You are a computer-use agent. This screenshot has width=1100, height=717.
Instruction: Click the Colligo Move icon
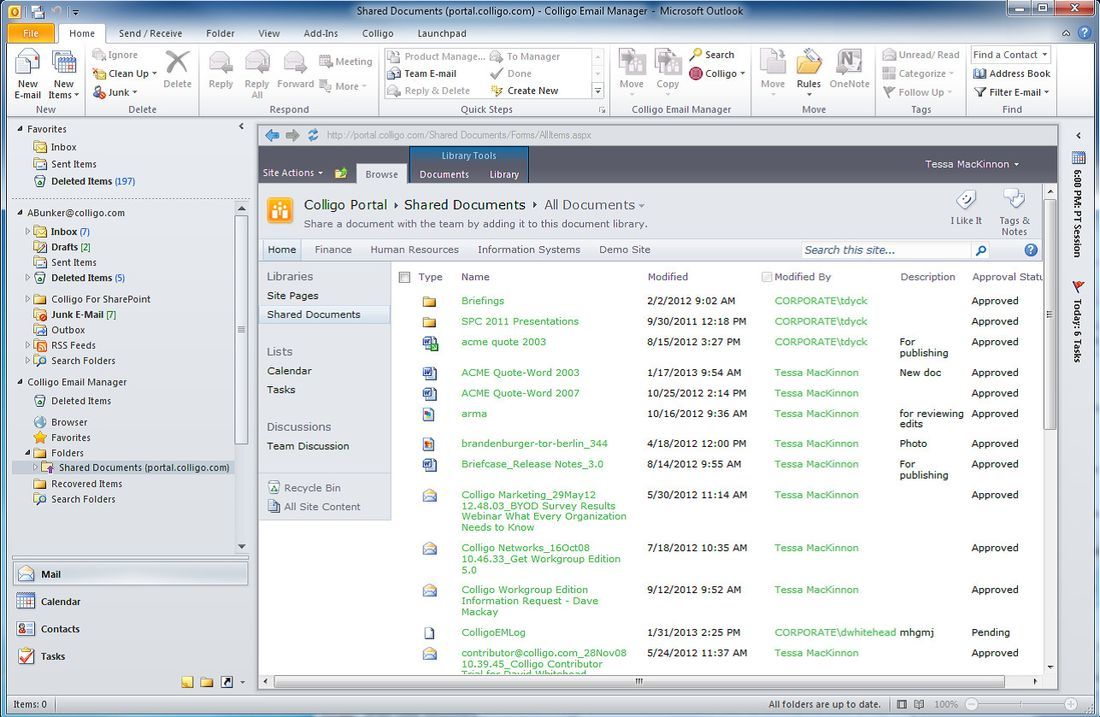click(631, 62)
